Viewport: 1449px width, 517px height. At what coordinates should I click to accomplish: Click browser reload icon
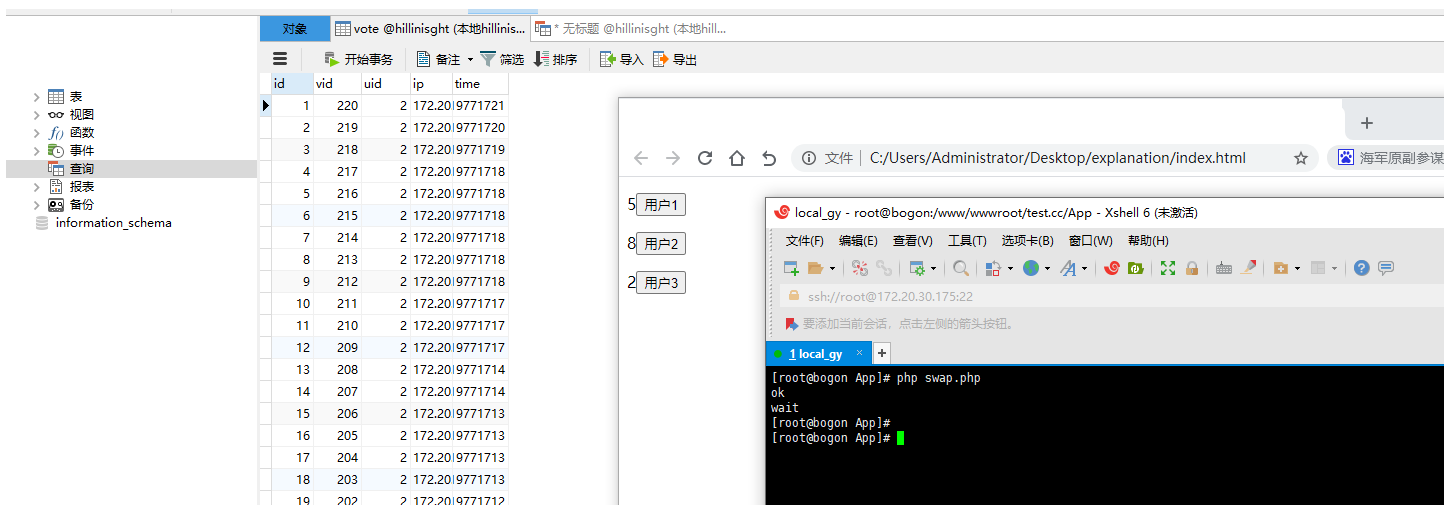(705, 158)
